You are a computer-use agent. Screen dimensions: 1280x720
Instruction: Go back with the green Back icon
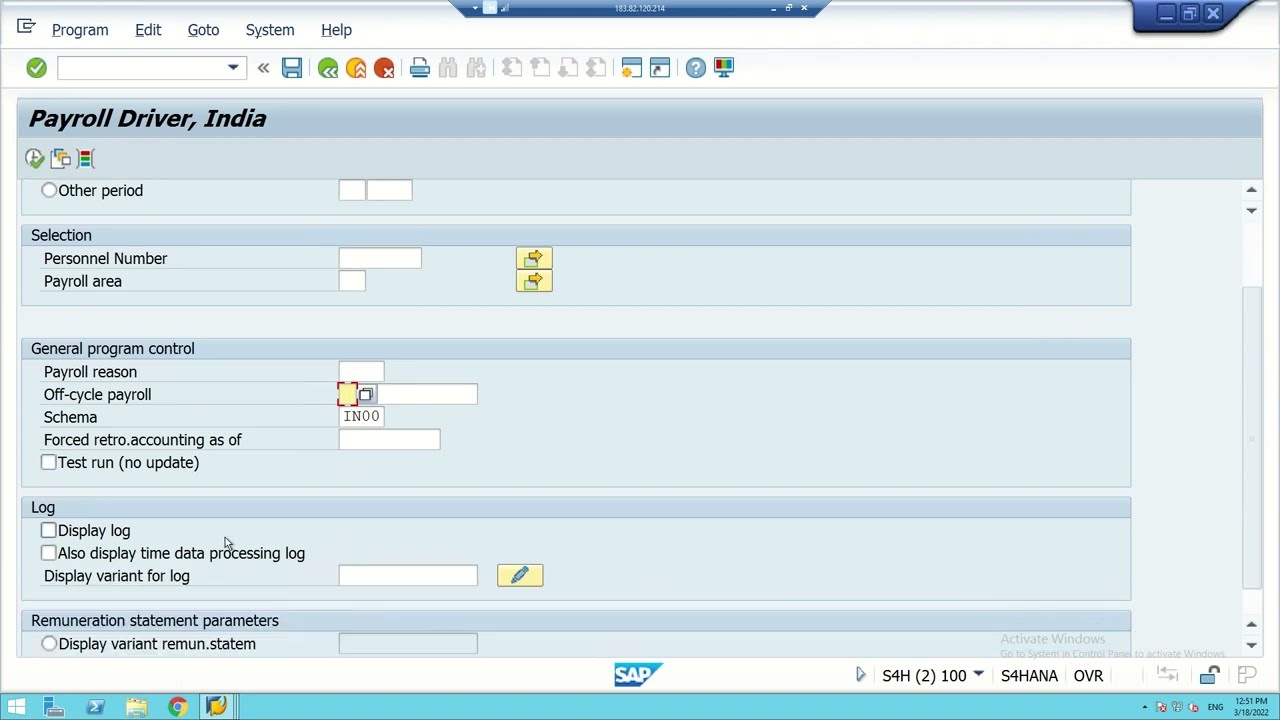tap(328, 67)
